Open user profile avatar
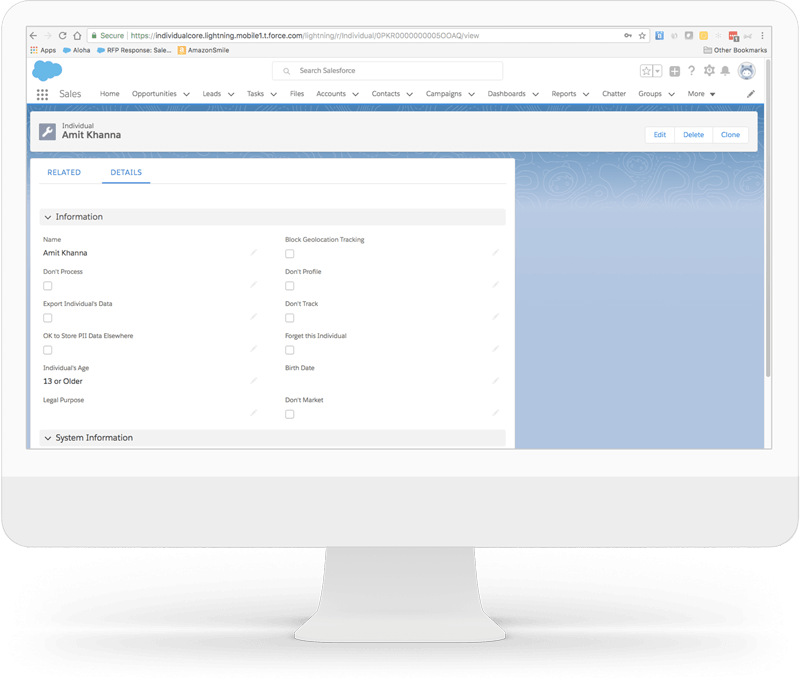 [746, 71]
